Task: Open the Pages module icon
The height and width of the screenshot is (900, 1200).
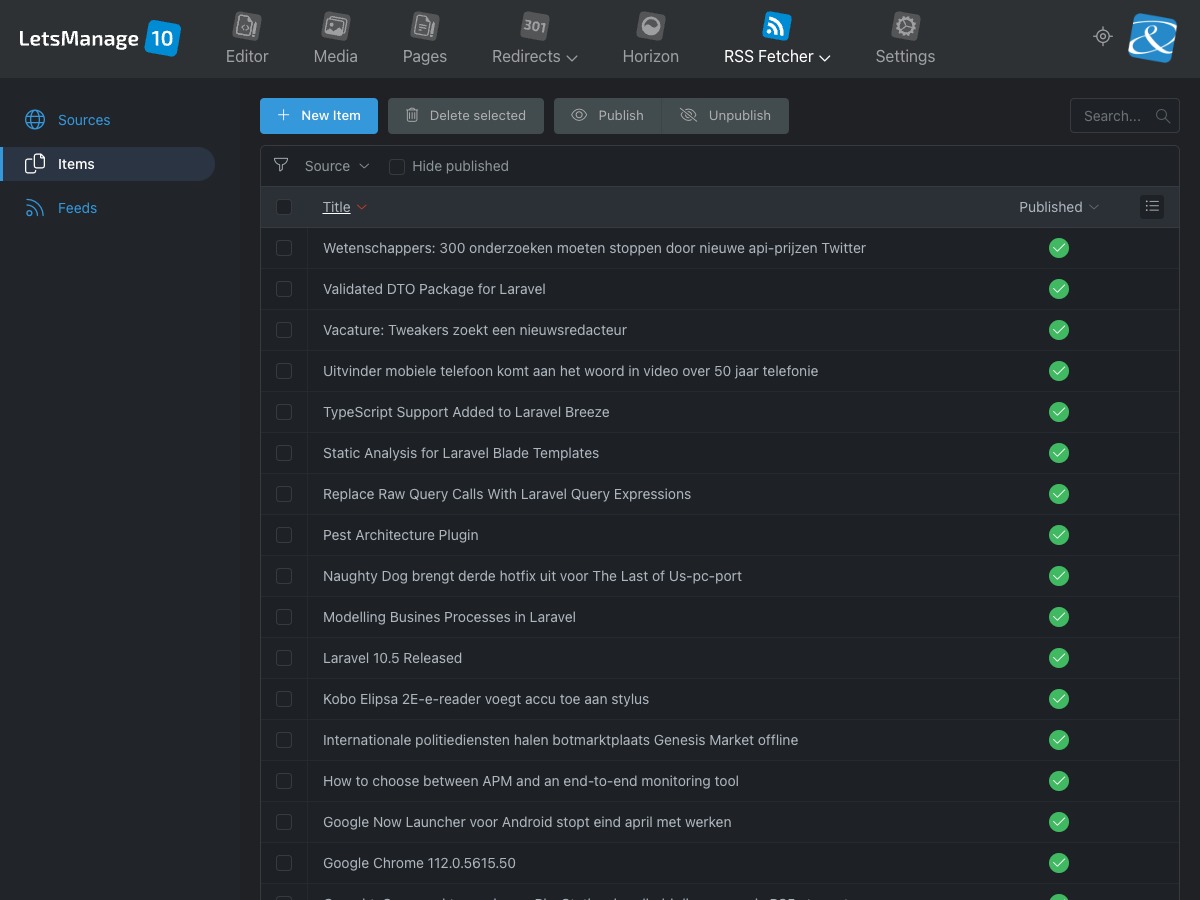Action: point(425,26)
